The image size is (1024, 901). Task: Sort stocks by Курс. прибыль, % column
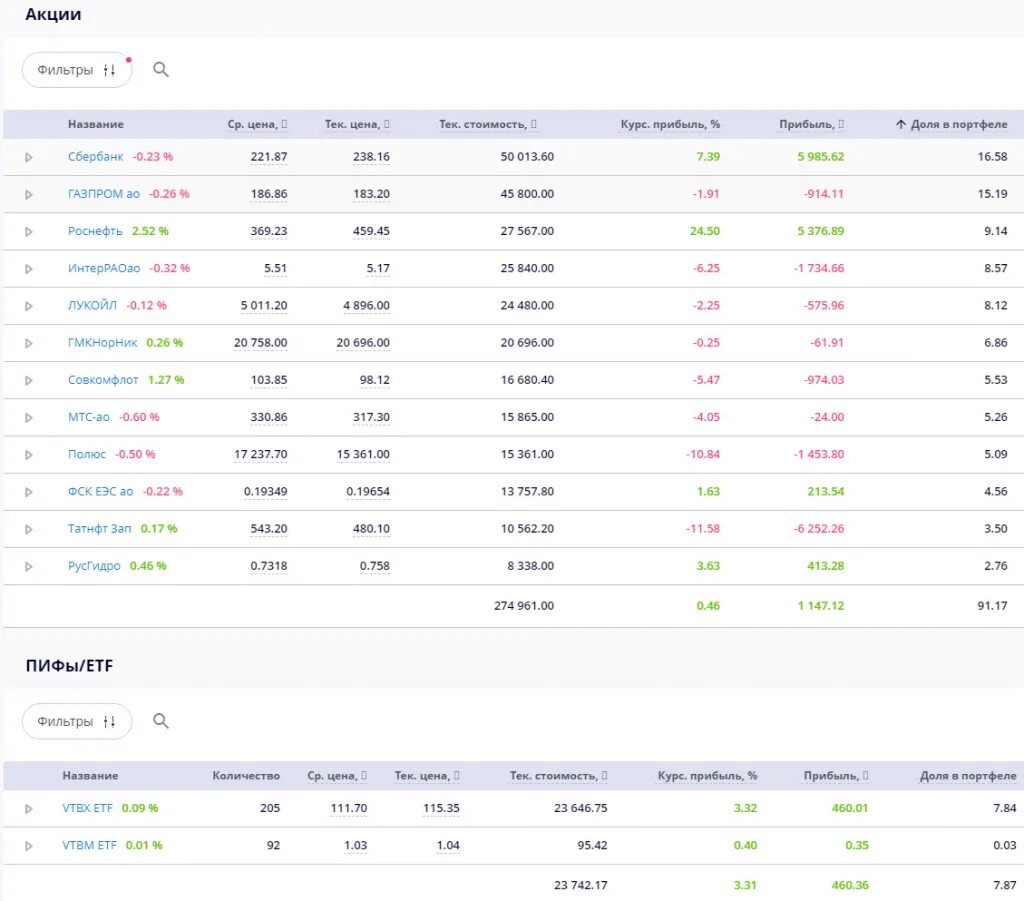670,124
